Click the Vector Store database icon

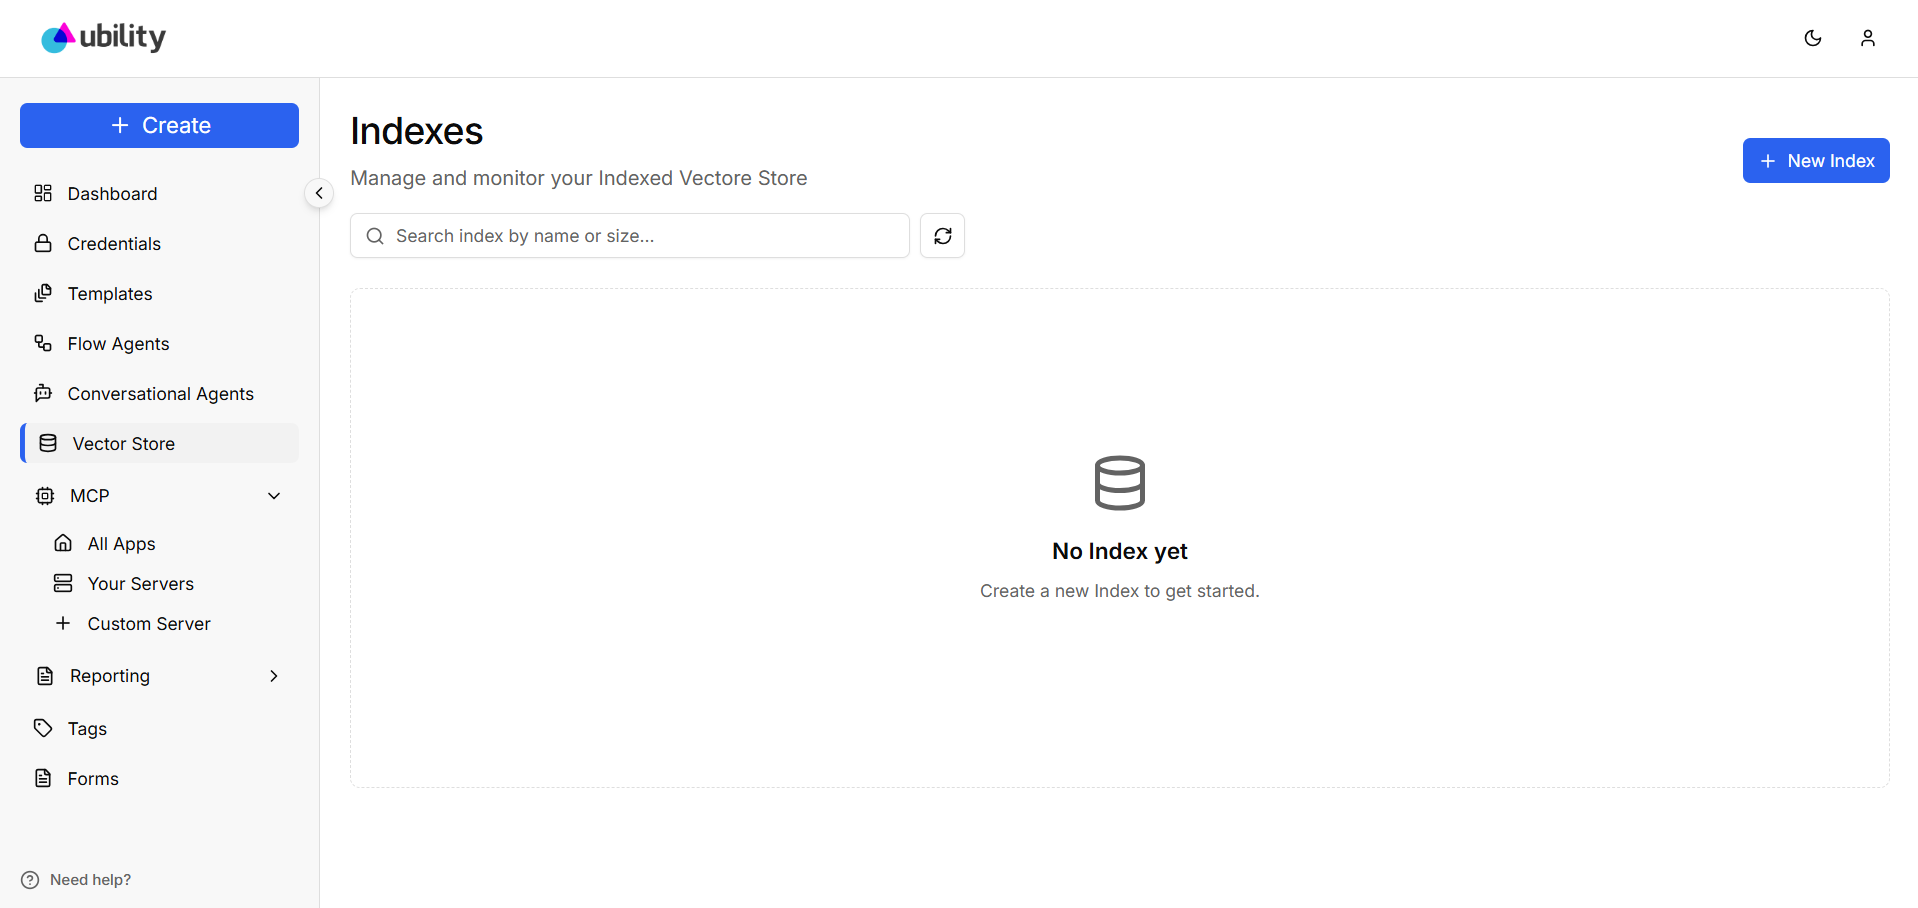coord(47,443)
